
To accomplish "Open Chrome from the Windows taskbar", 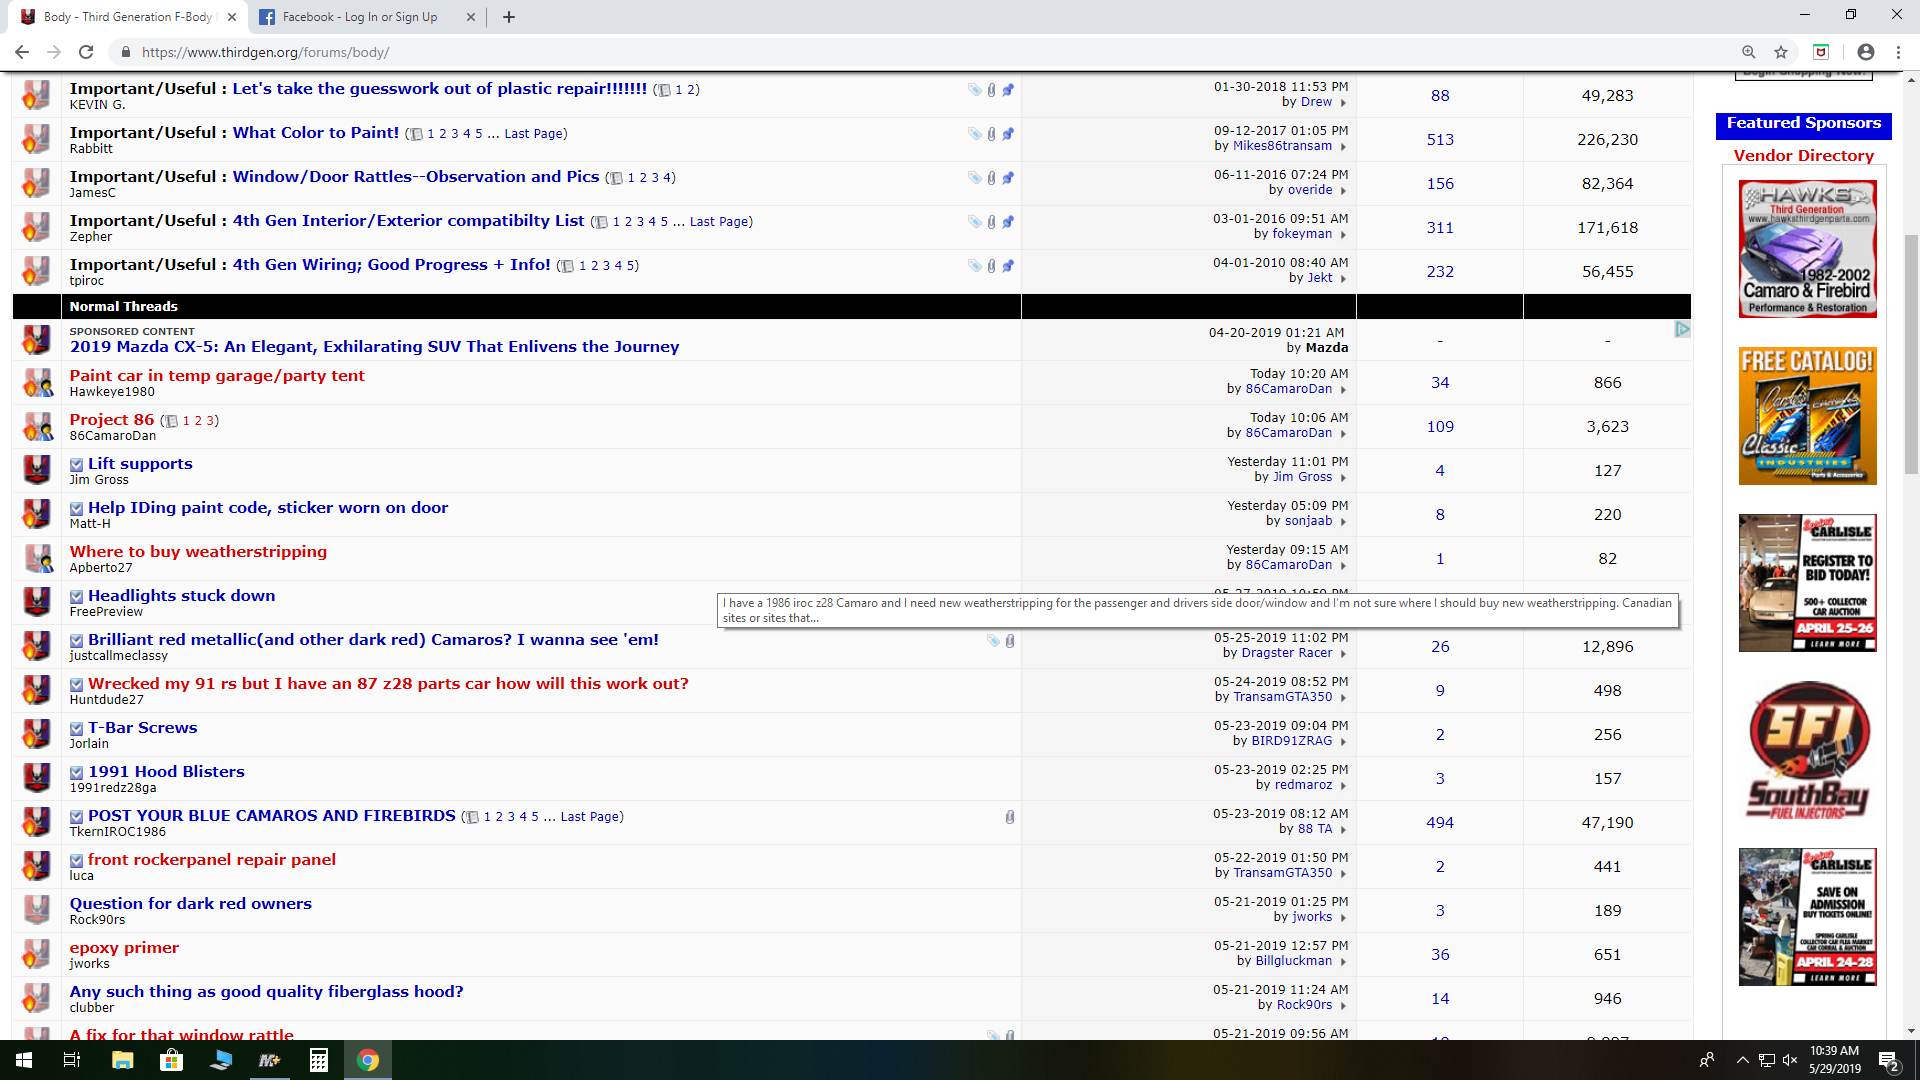I will pyautogui.click(x=368, y=1060).
